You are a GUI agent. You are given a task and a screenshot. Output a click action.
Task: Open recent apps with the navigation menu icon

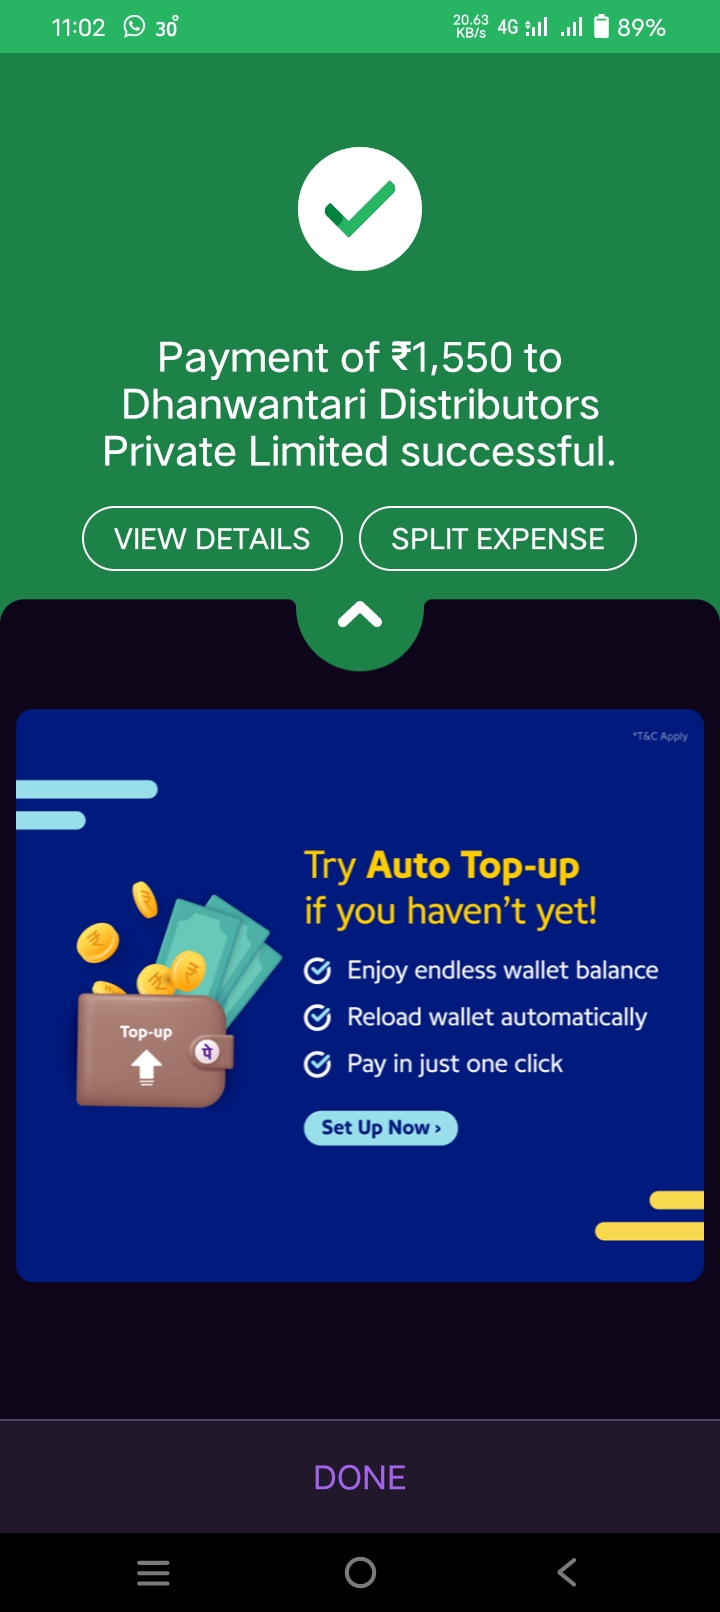click(153, 1573)
